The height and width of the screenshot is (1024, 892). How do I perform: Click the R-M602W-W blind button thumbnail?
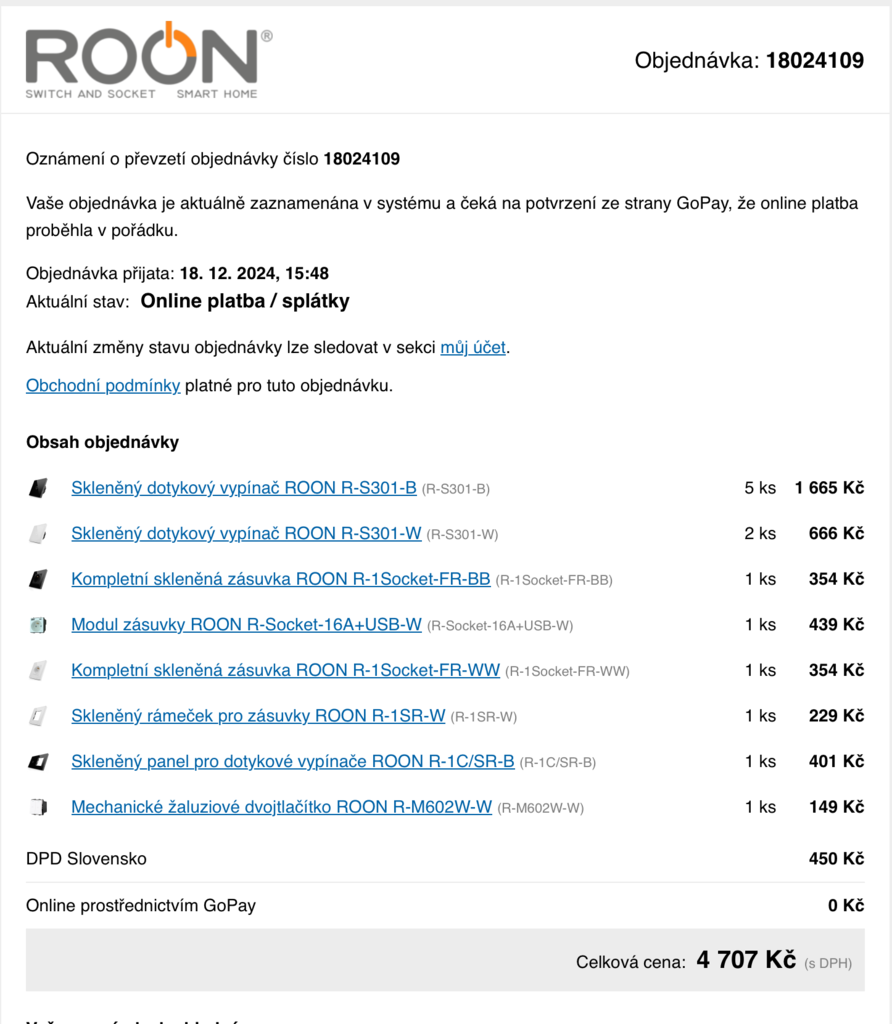pyautogui.click(x=39, y=807)
